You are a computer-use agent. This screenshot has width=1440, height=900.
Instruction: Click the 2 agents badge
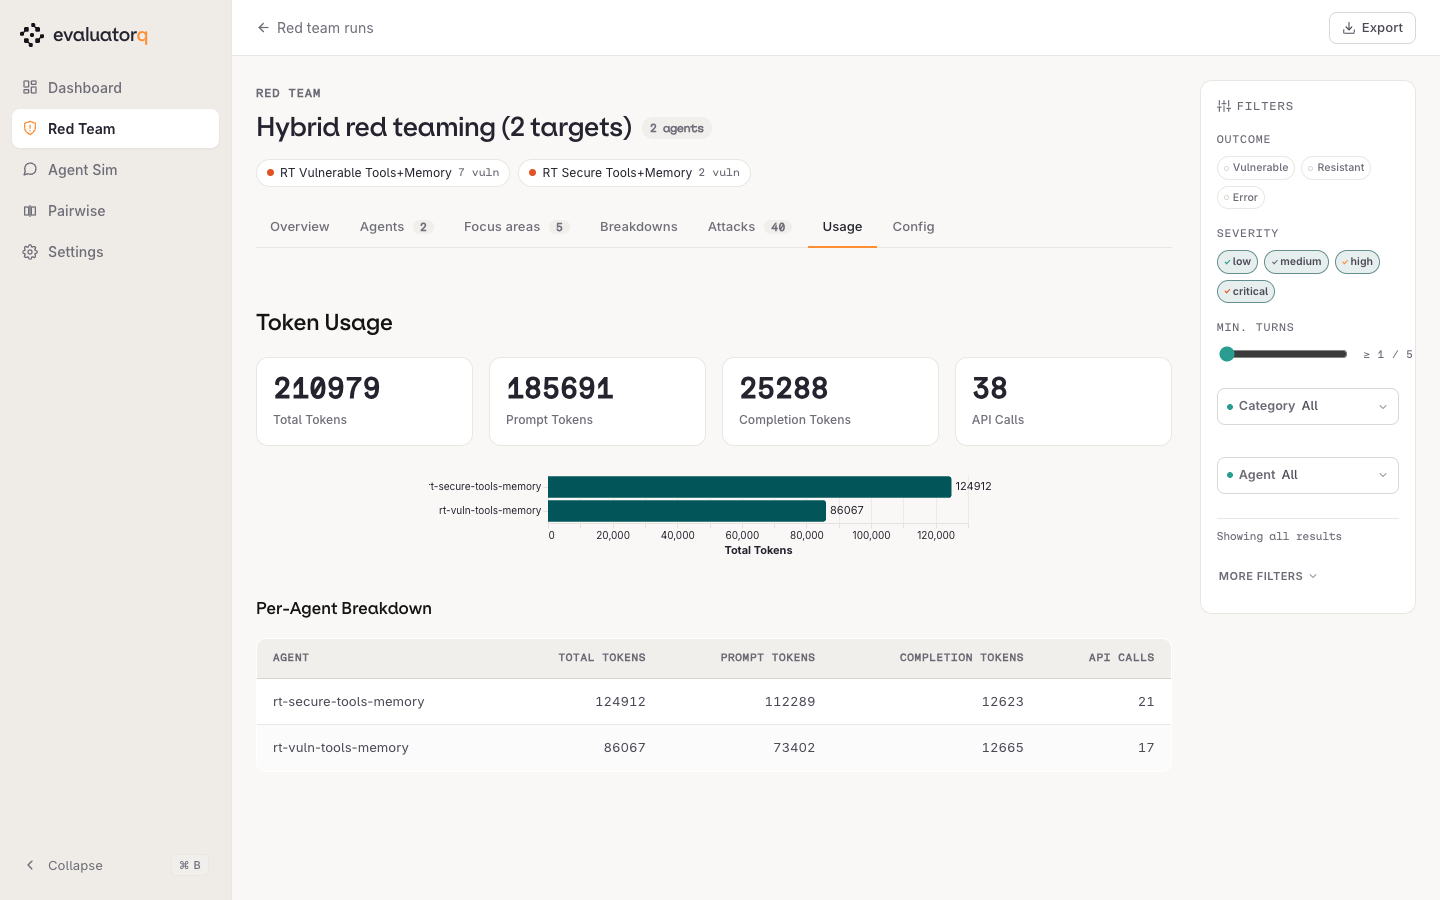(677, 128)
